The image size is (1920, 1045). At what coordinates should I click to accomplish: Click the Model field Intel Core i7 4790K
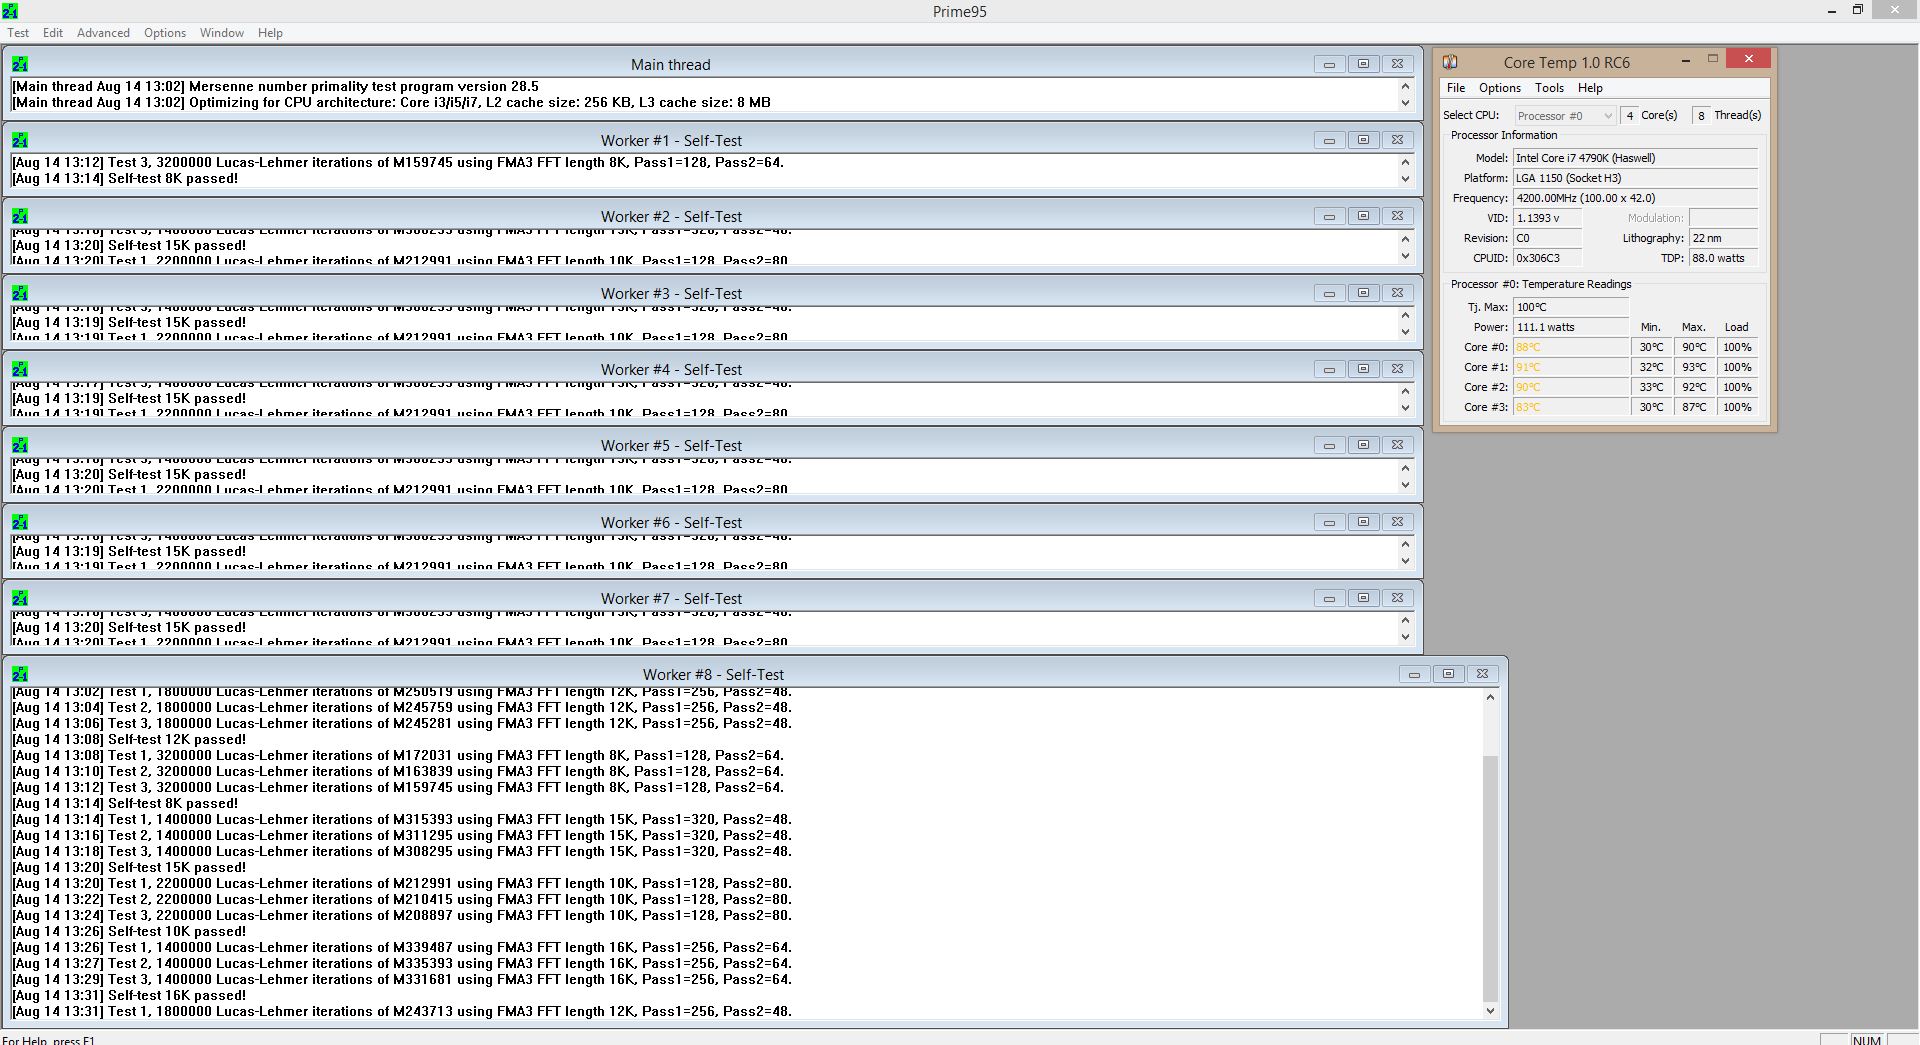(1635, 158)
